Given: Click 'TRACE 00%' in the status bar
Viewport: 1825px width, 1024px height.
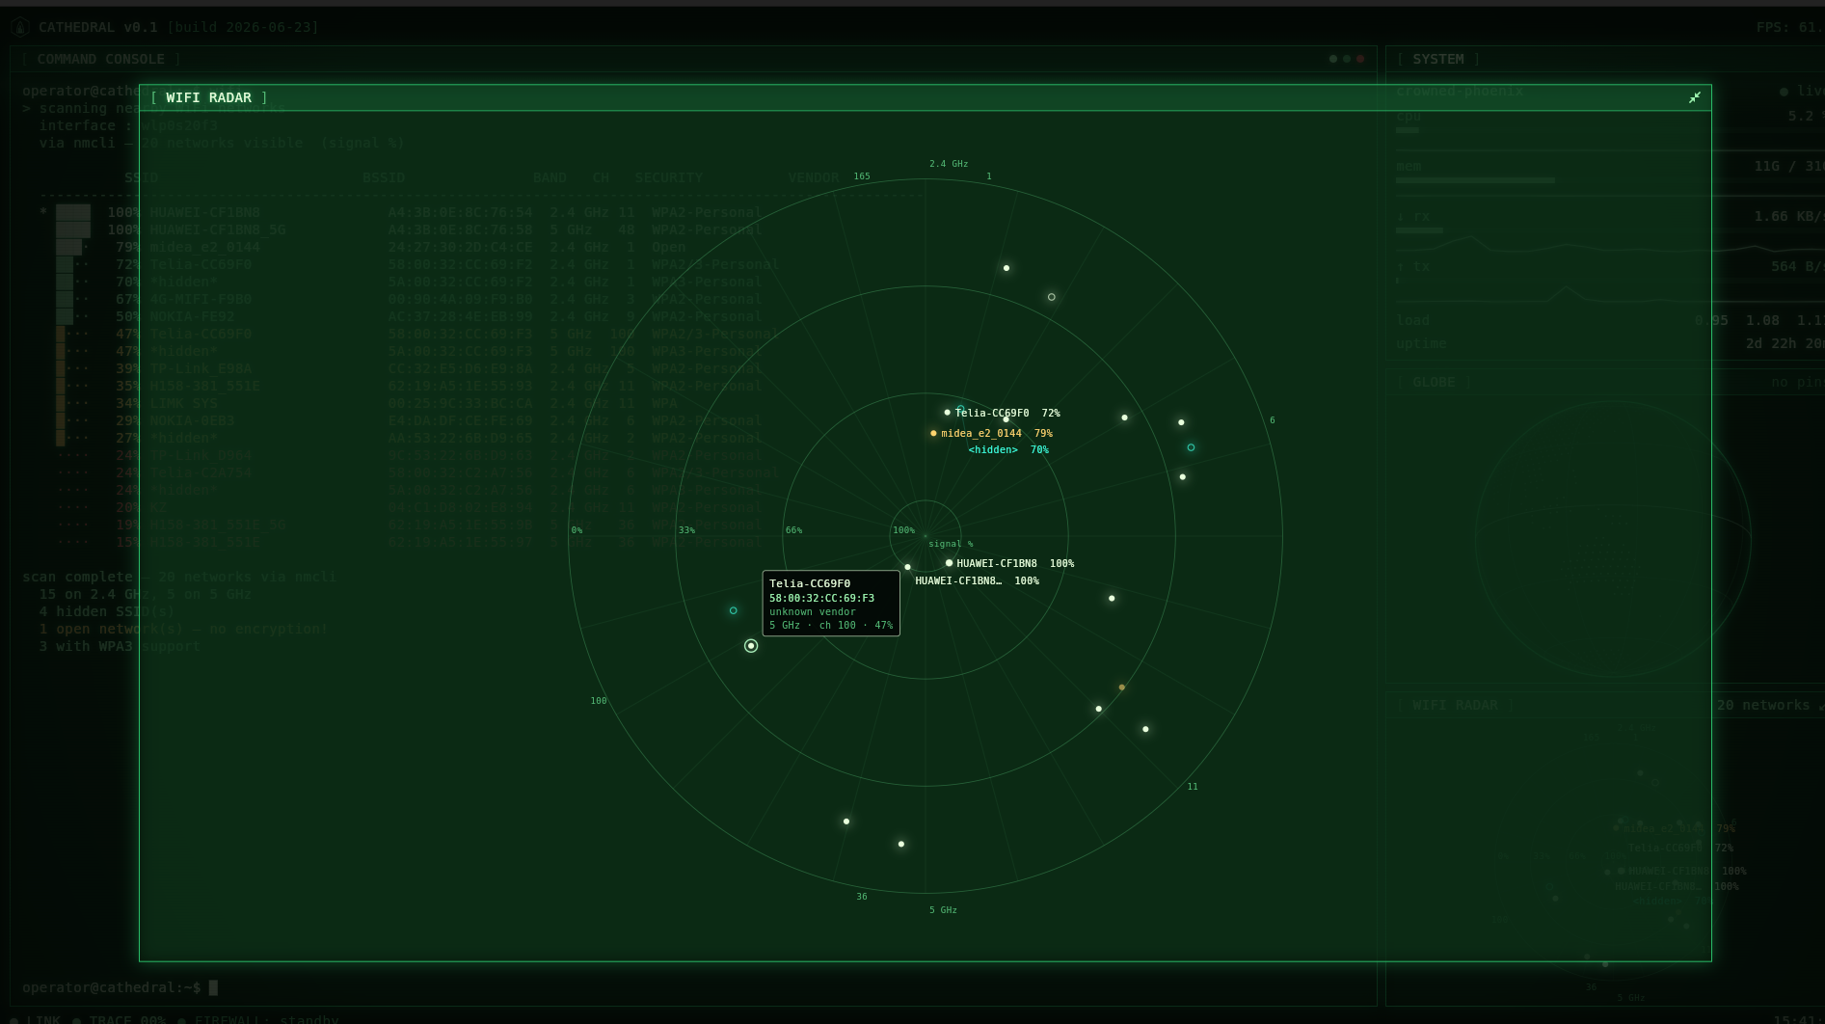Looking at the screenshot, I should (x=127, y=1019).
